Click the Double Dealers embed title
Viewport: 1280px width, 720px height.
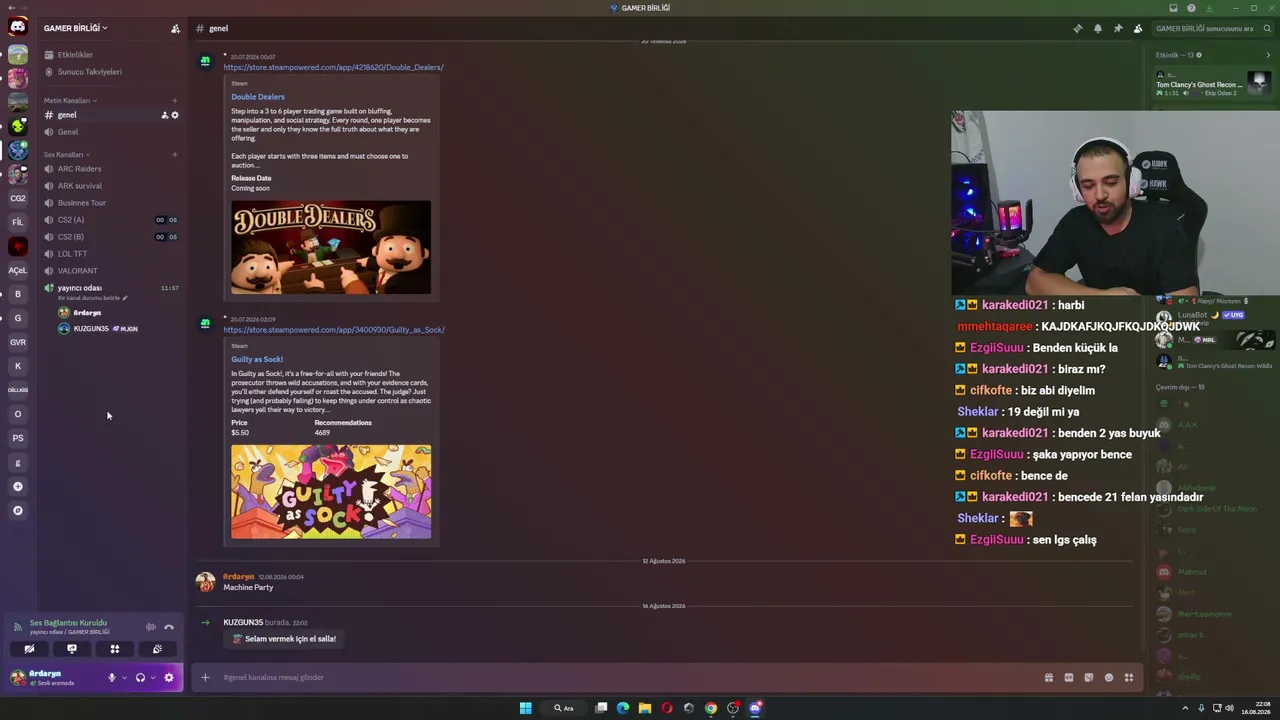[x=258, y=97]
